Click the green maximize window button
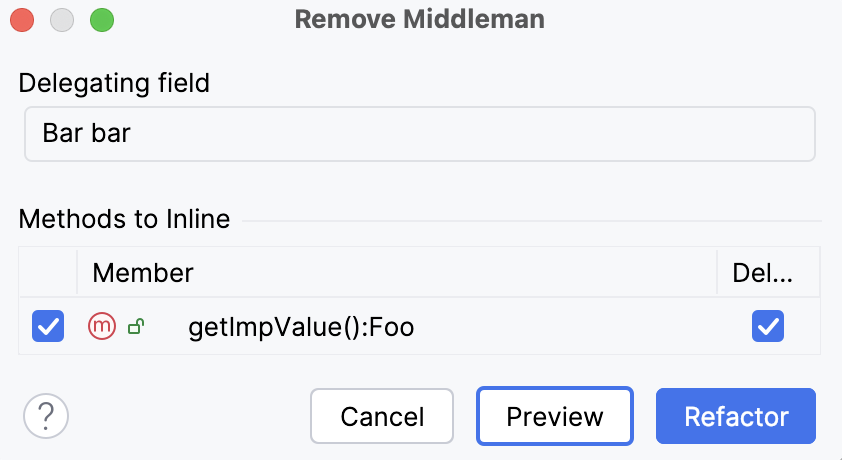The height and width of the screenshot is (460, 842). click(x=102, y=20)
